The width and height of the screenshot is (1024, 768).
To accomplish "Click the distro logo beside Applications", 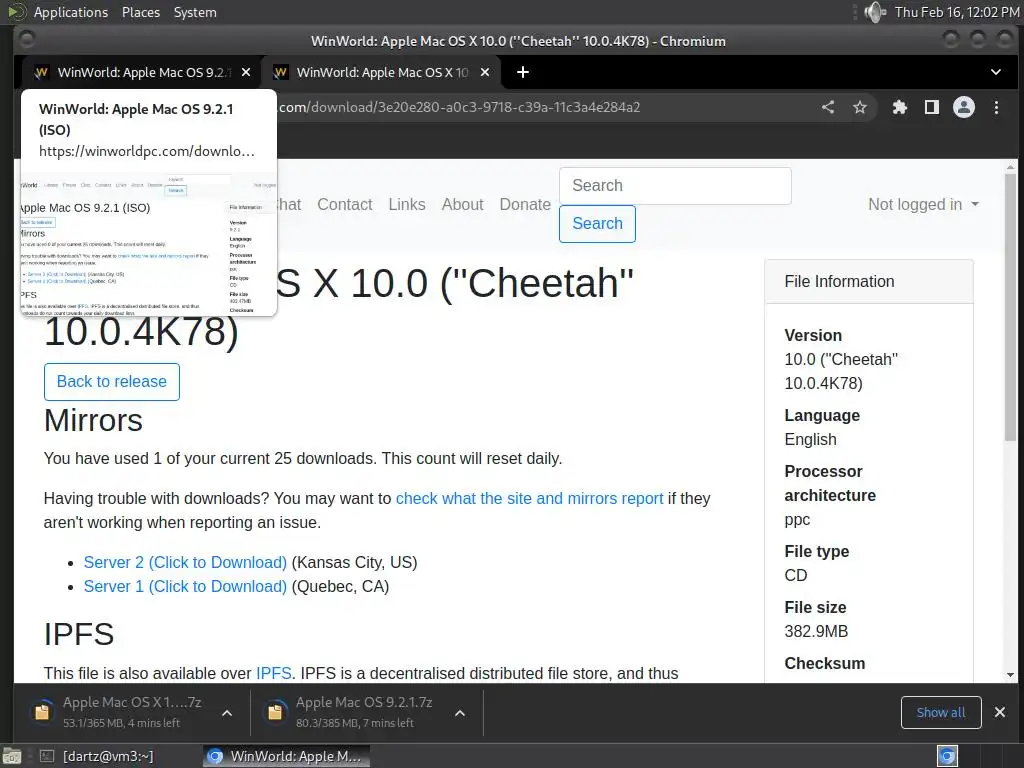I will [x=17, y=12].
